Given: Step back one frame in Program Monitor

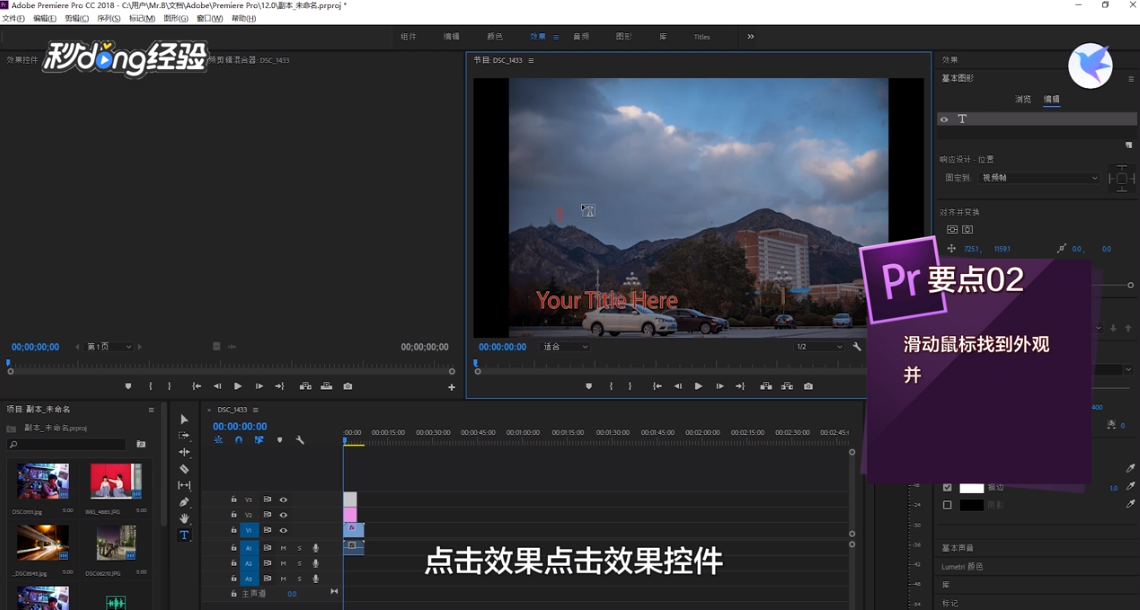Looking at the screenshot, I should (x=678, y=386).
